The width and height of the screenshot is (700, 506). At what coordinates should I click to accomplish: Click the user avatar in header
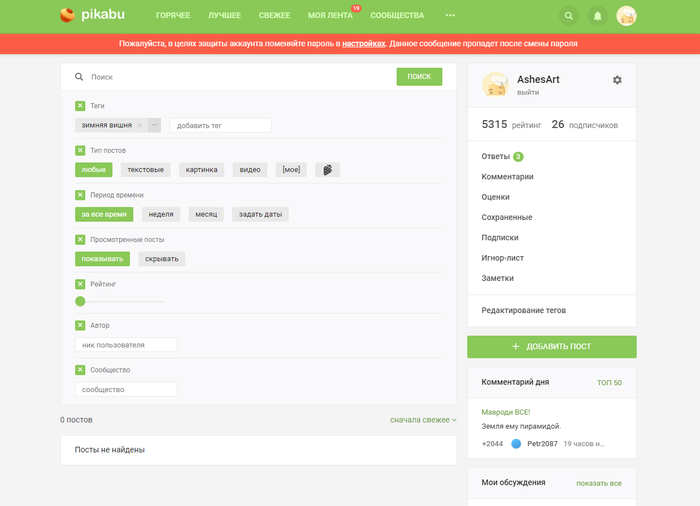pos(627,16)
